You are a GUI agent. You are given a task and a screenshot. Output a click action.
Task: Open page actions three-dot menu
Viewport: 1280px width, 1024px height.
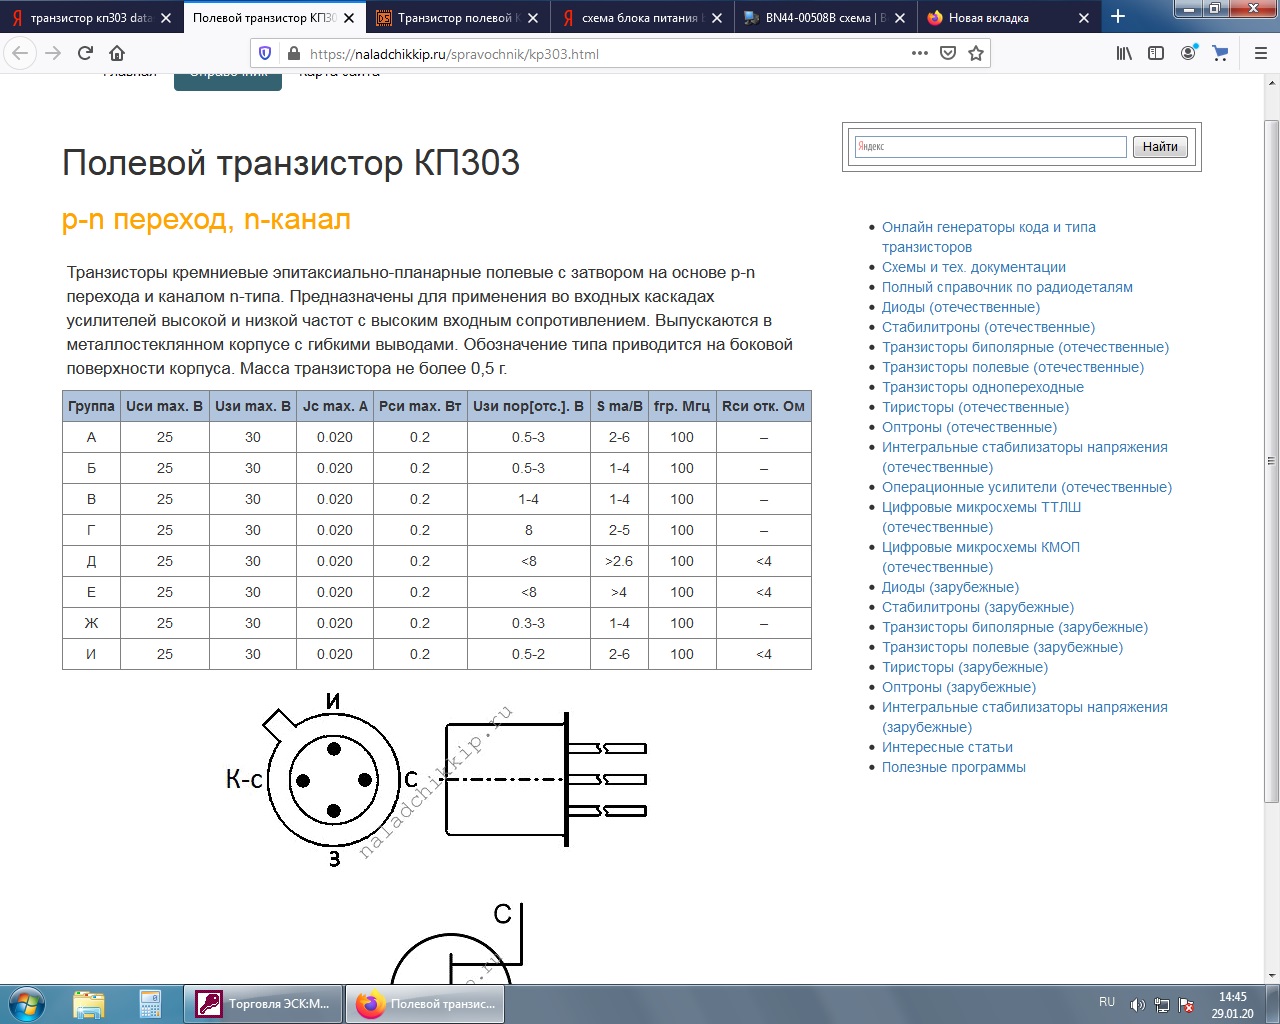click(x=920, y=54)
